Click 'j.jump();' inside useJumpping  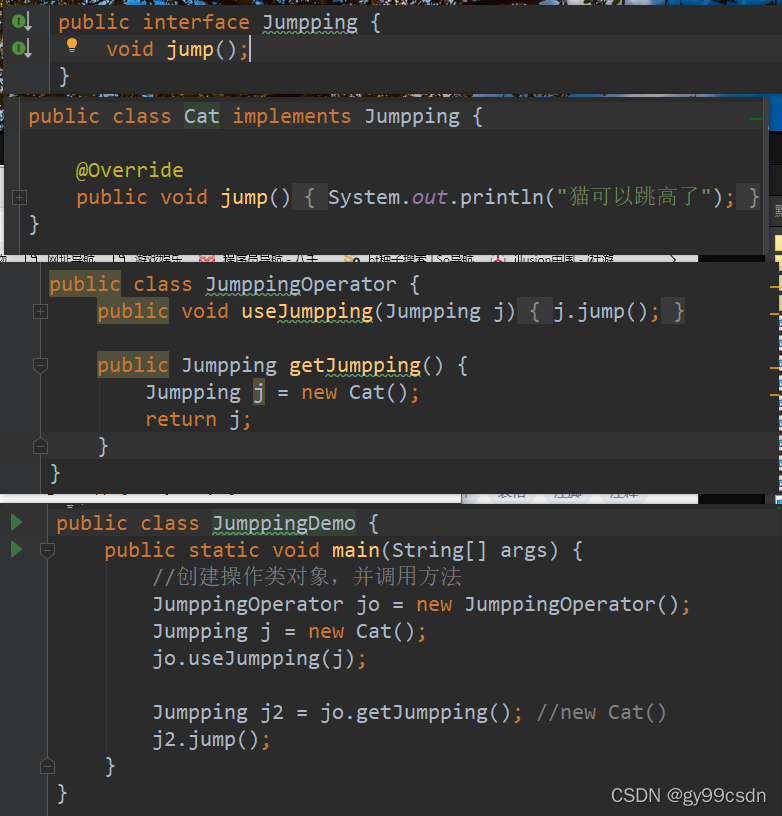pyautogui.click(x=606, y=312)
